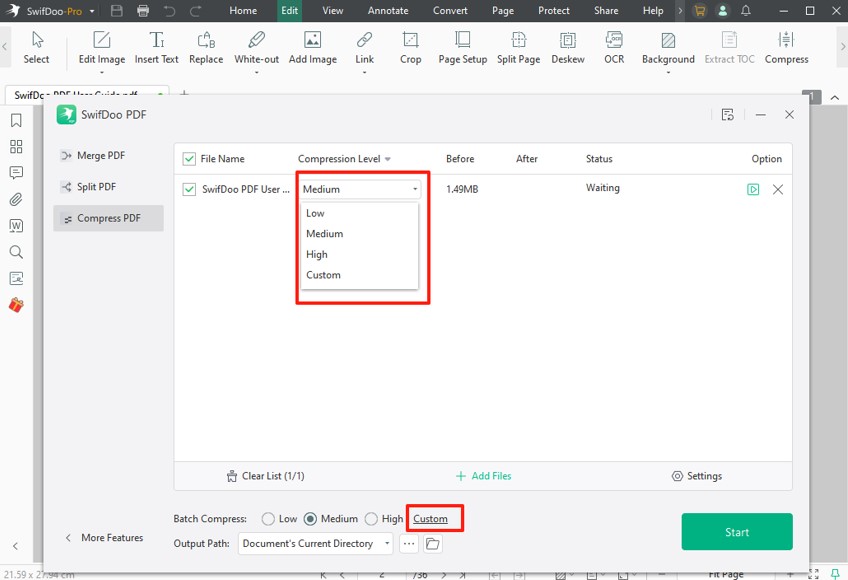The image size is (848, 580).
Task: Open the Protect tab
Action: [554, 11]
